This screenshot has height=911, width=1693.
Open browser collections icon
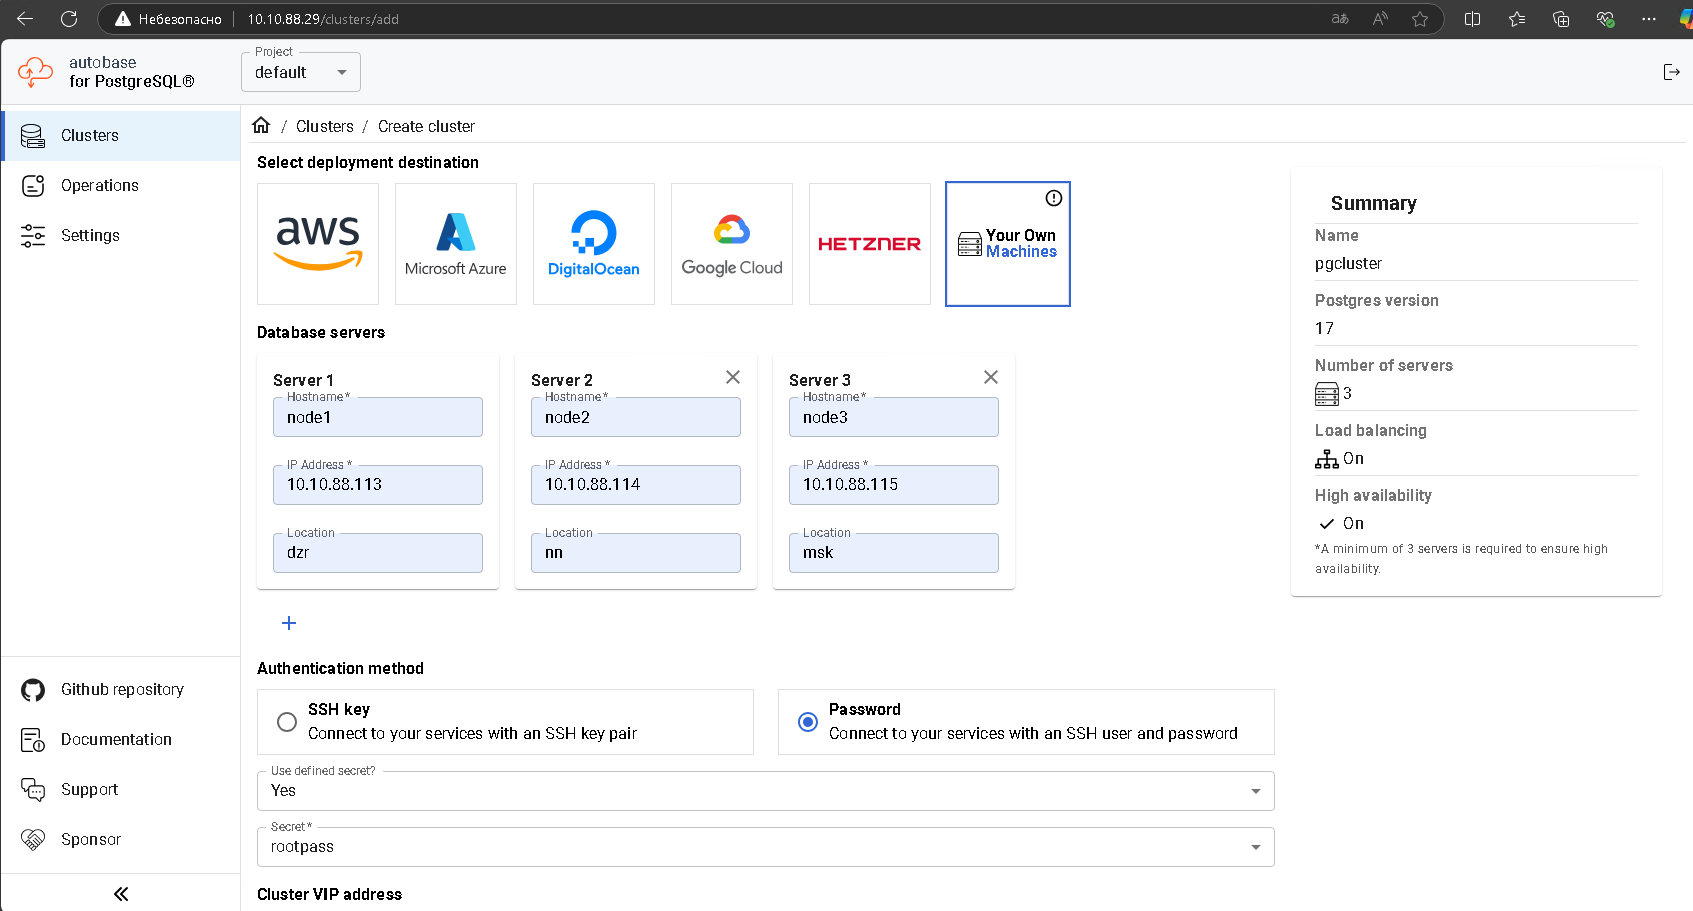pos(1561,19)
